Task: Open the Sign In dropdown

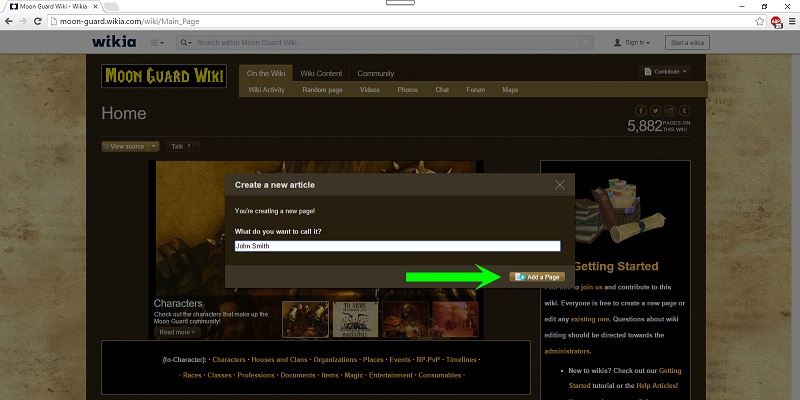Action: tap(632, 43)
